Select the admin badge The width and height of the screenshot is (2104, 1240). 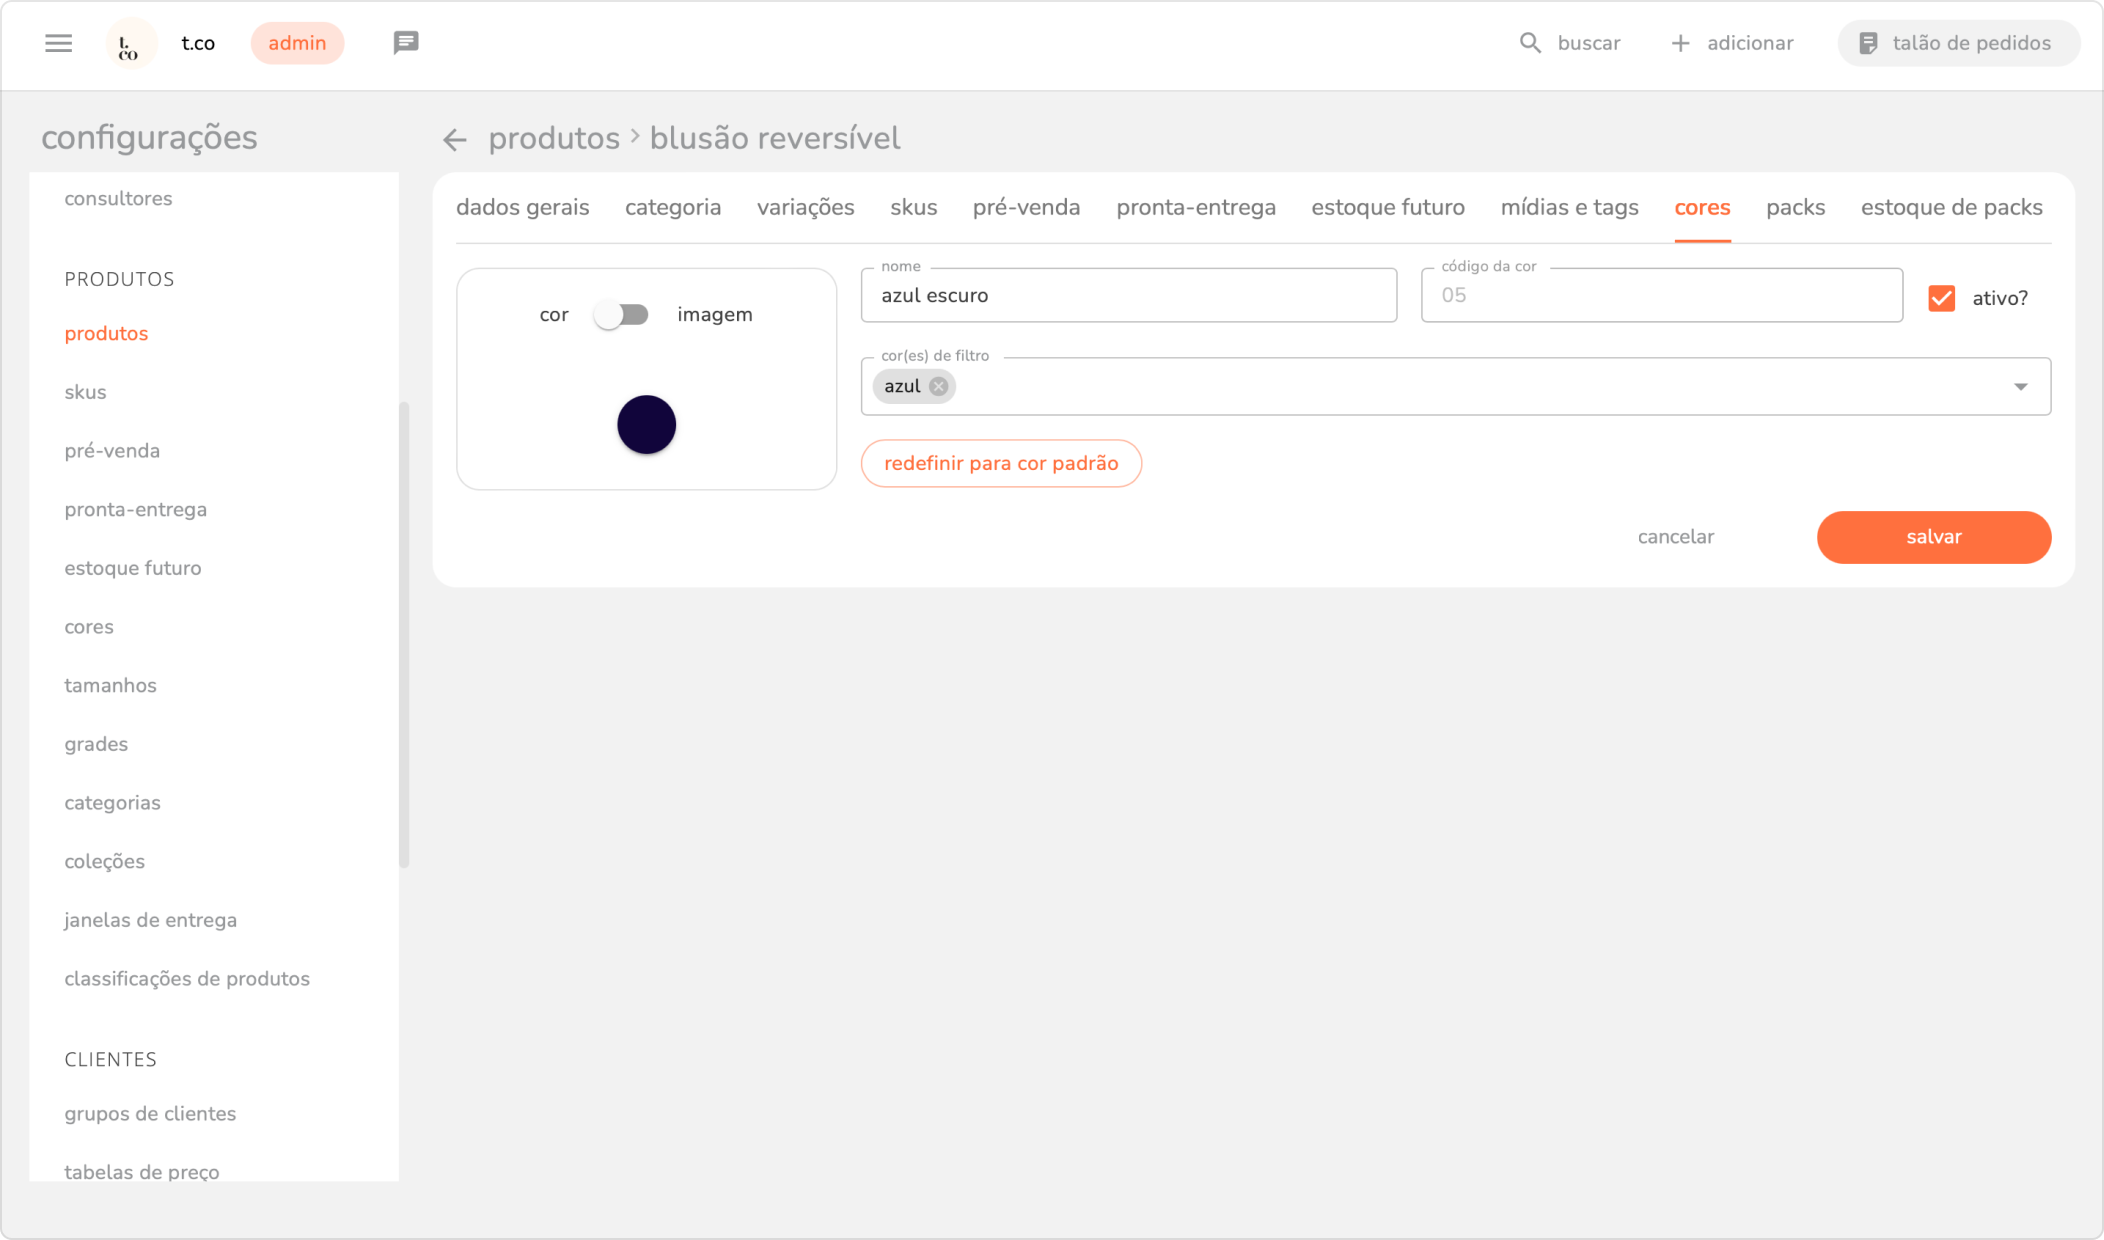pos(297,43)
